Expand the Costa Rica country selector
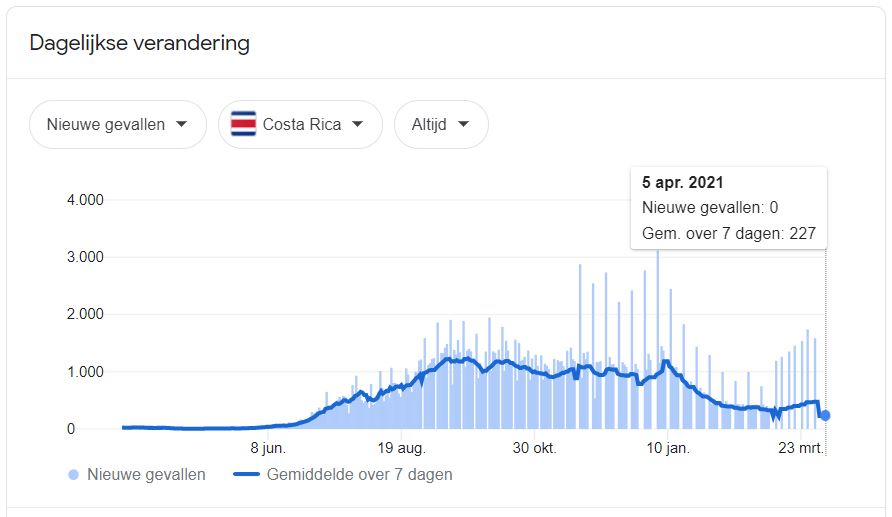Image resolution: width=892 pixels, height=517 pixels. 300,125
